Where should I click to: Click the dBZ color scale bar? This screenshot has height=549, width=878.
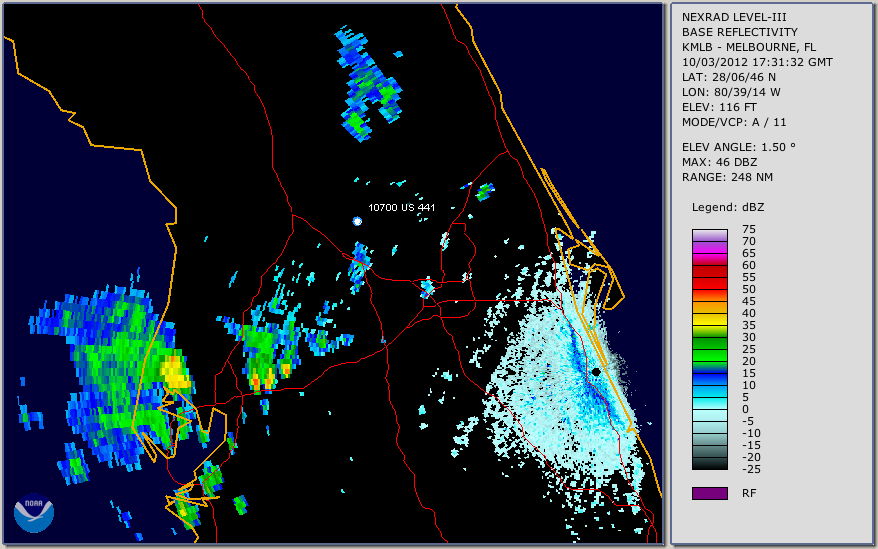(709, 350)
